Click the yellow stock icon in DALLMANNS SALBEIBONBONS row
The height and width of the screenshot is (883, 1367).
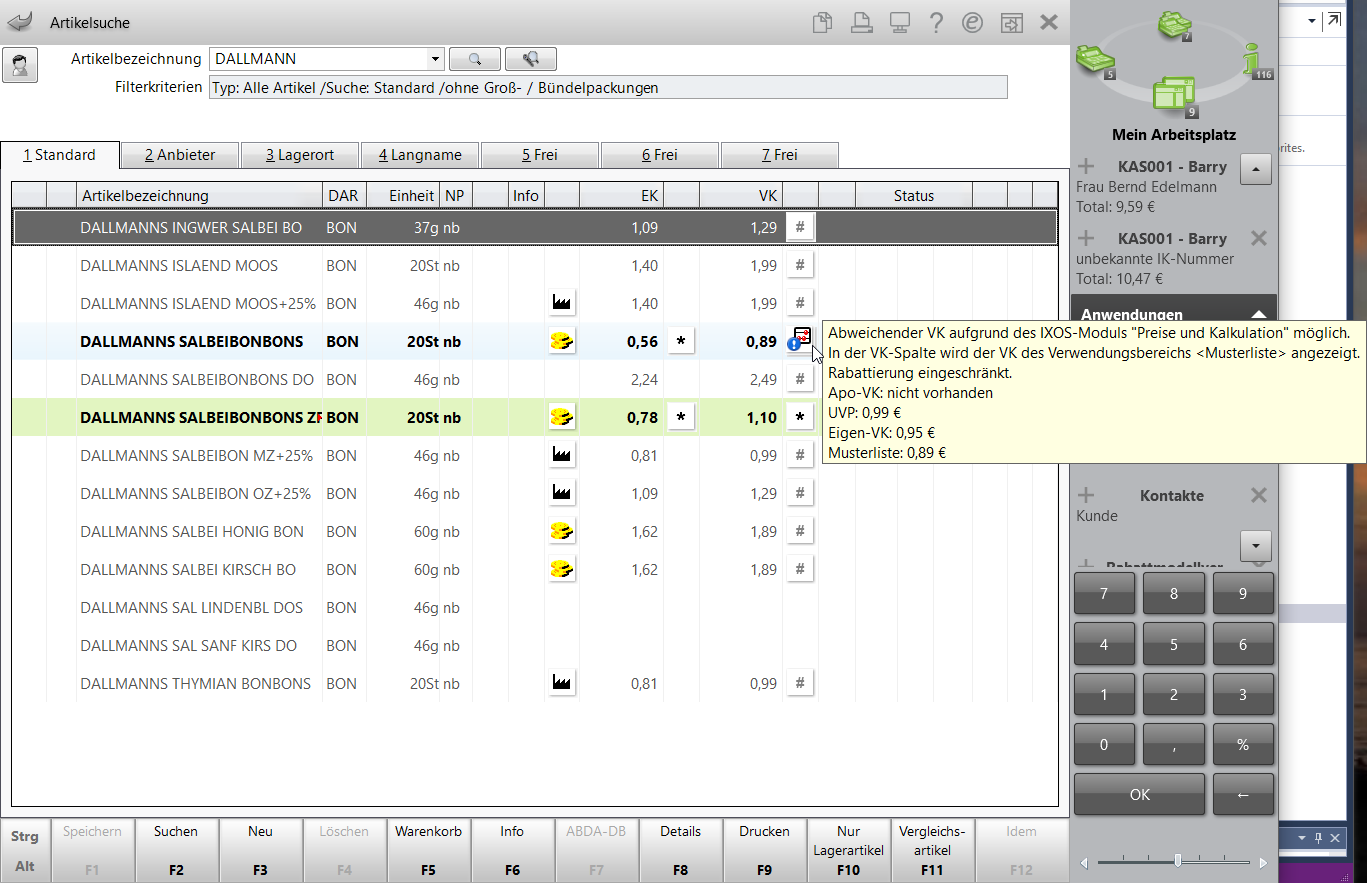click(562, 341)
